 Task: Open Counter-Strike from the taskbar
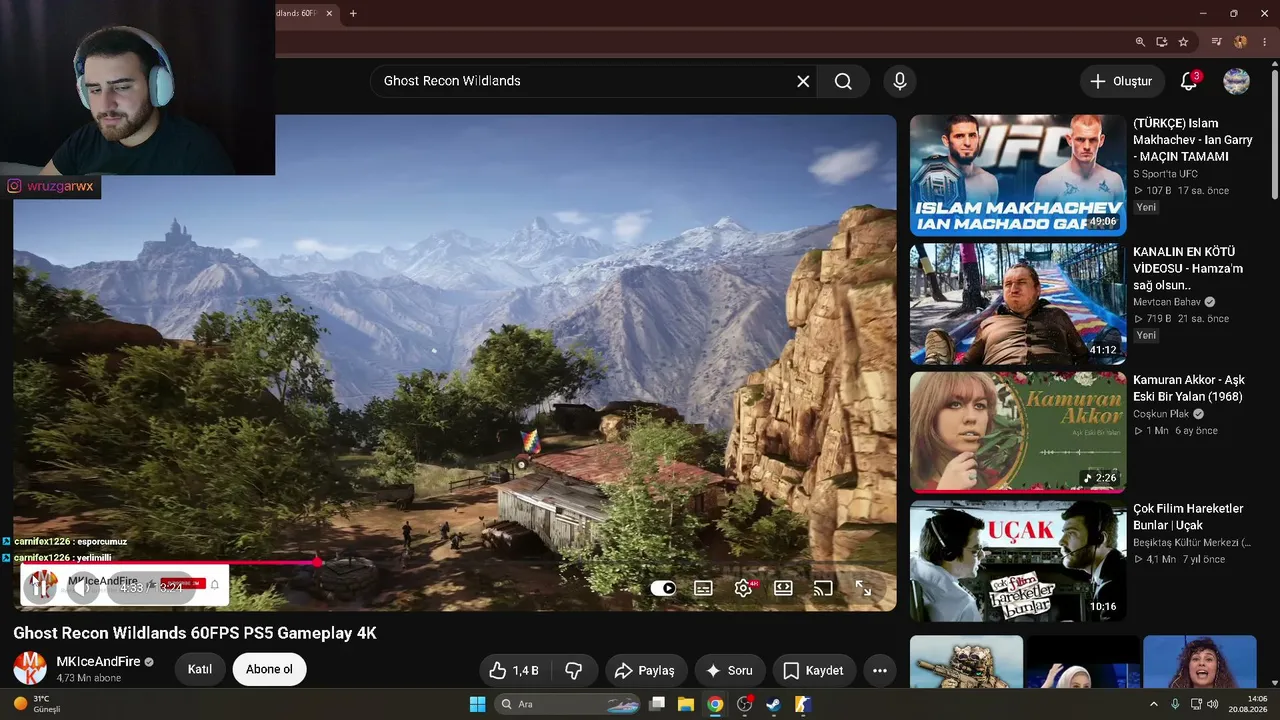click(802, 704)
